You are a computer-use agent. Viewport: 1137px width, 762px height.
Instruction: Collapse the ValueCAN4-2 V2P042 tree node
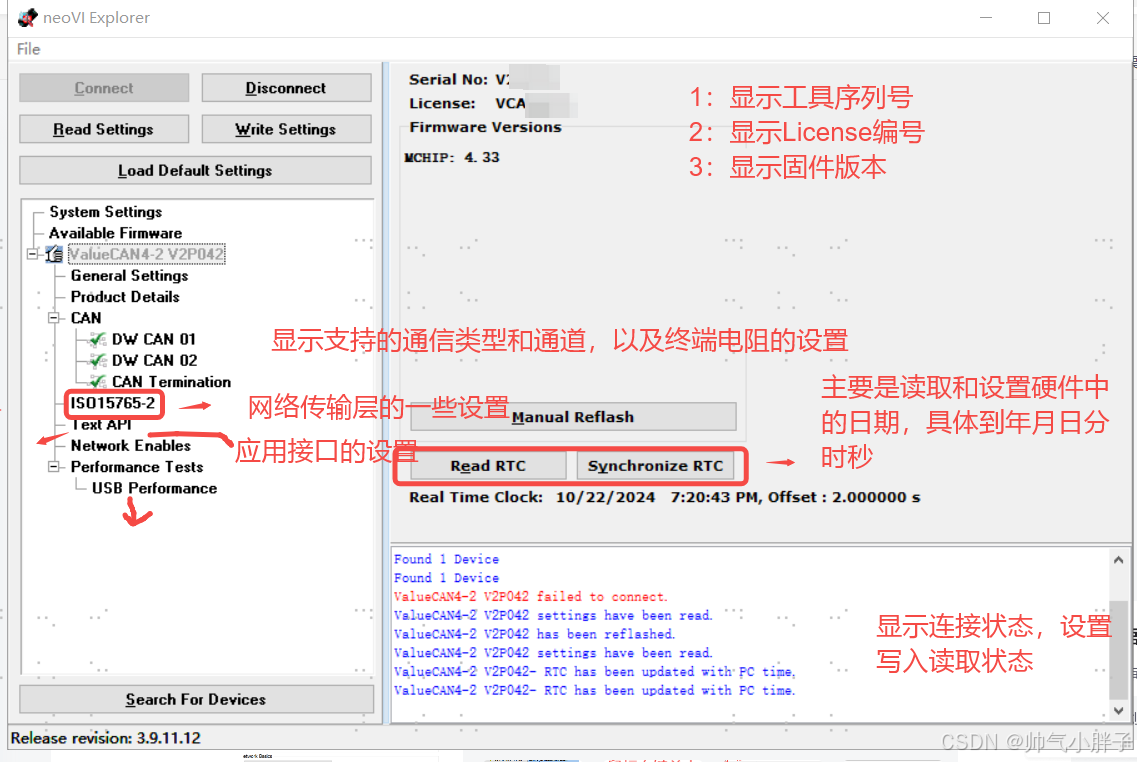click(32, 254)
